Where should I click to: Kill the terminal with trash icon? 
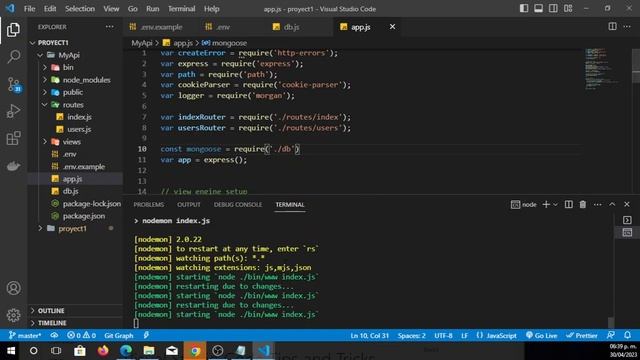[582, 204]
